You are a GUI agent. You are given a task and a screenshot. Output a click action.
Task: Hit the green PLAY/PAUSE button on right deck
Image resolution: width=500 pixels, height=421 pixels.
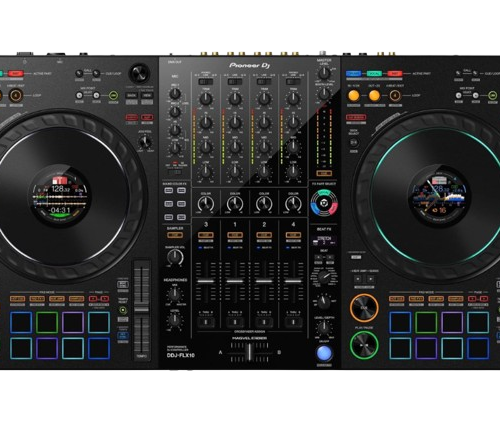click(364, 346)
